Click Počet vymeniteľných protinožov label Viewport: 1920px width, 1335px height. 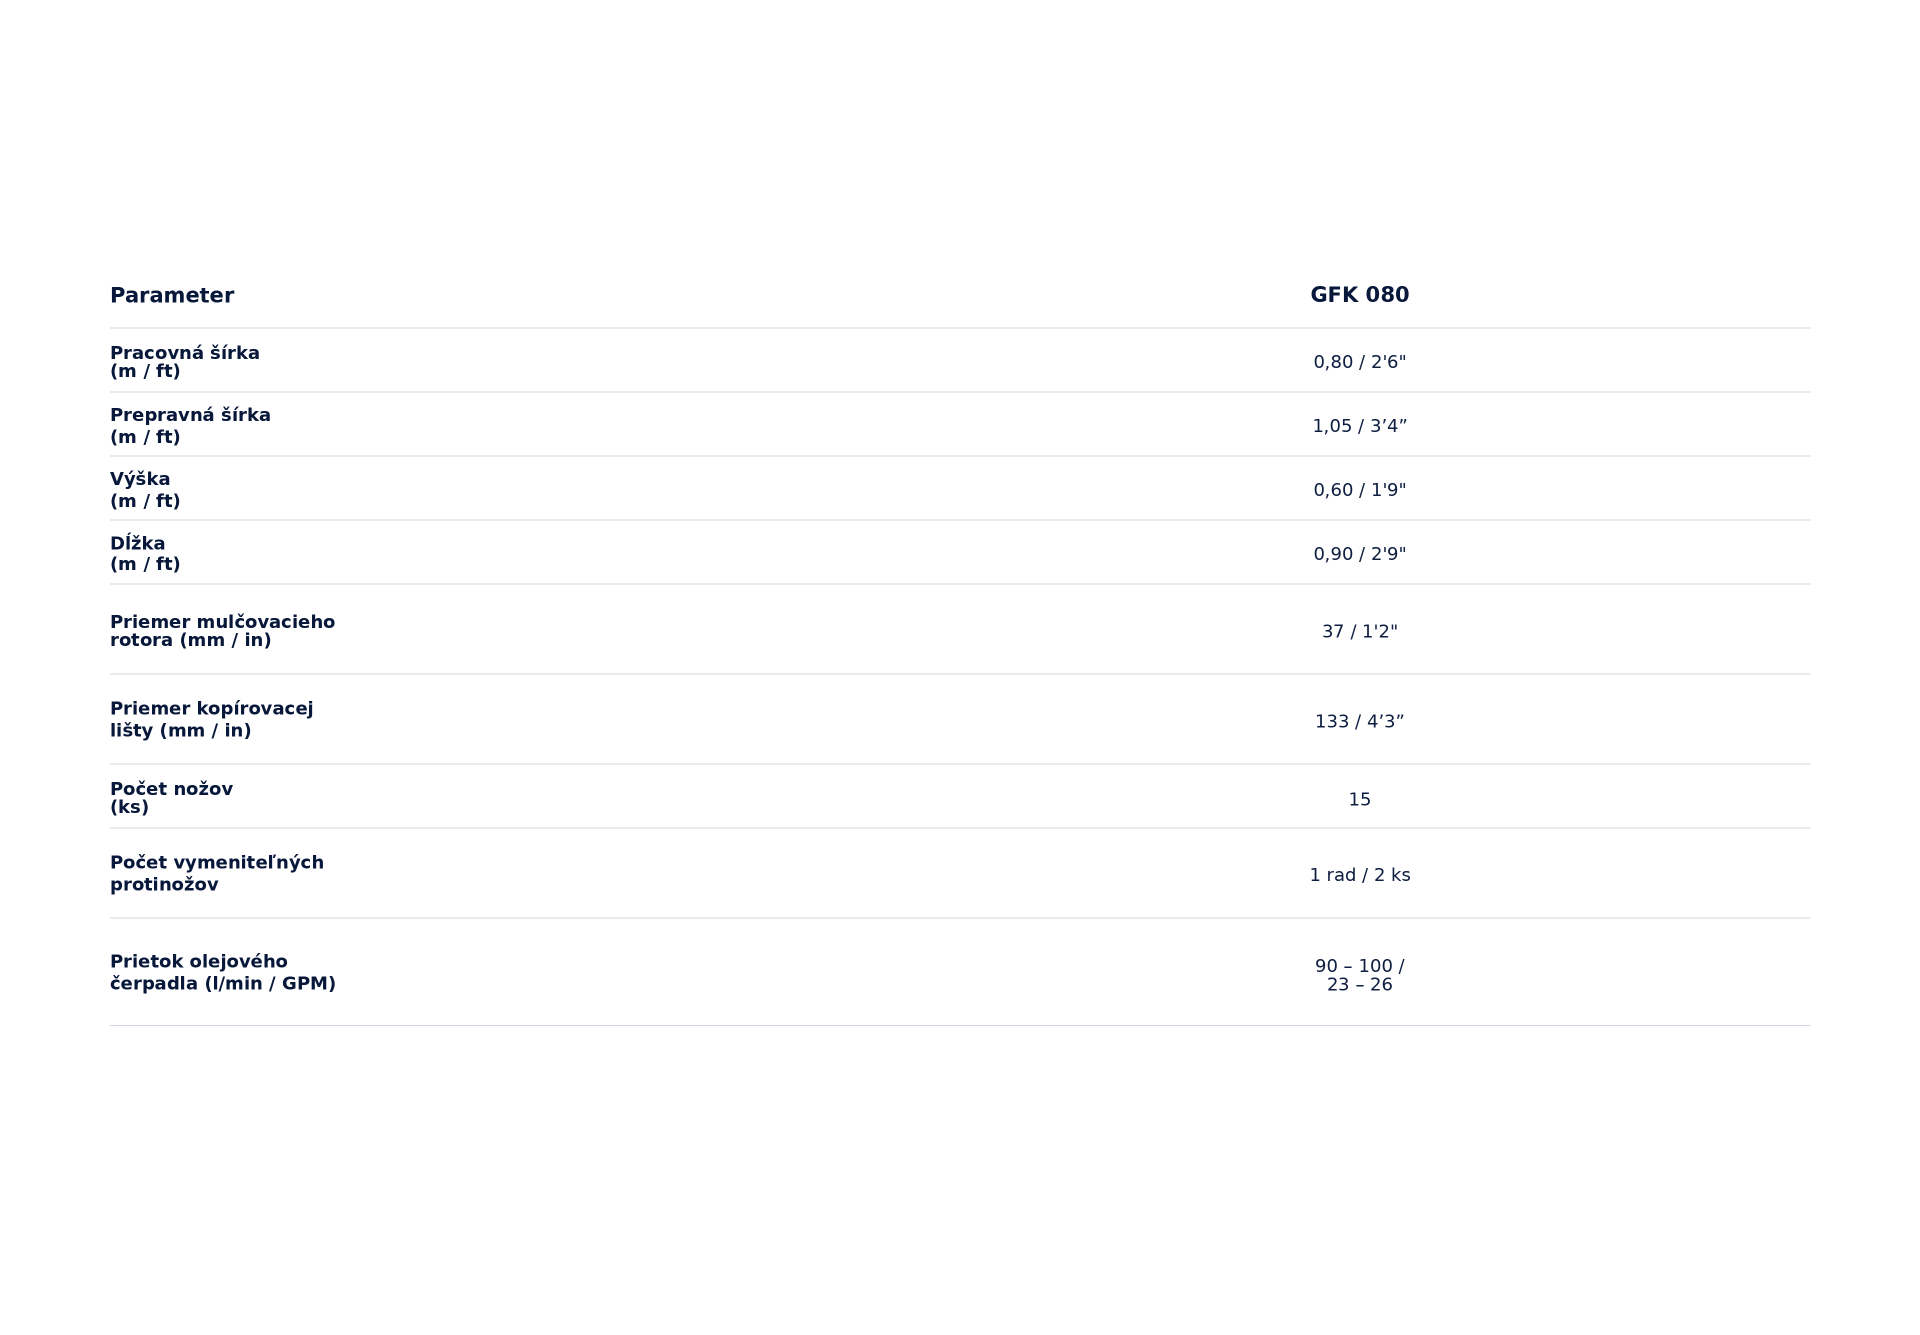(217, 874)
